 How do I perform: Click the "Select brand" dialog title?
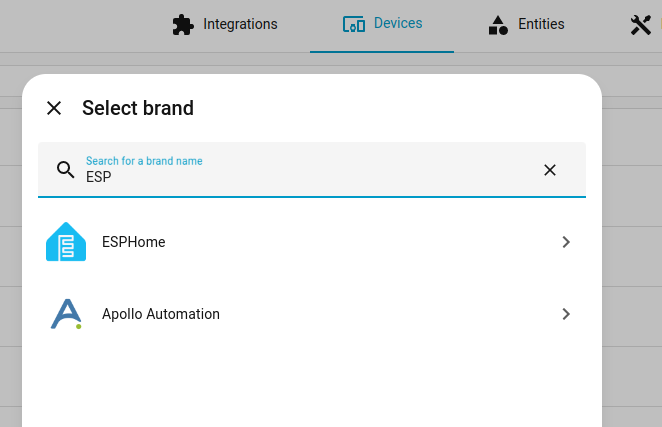pyautogui.click(x=138, y=108)
